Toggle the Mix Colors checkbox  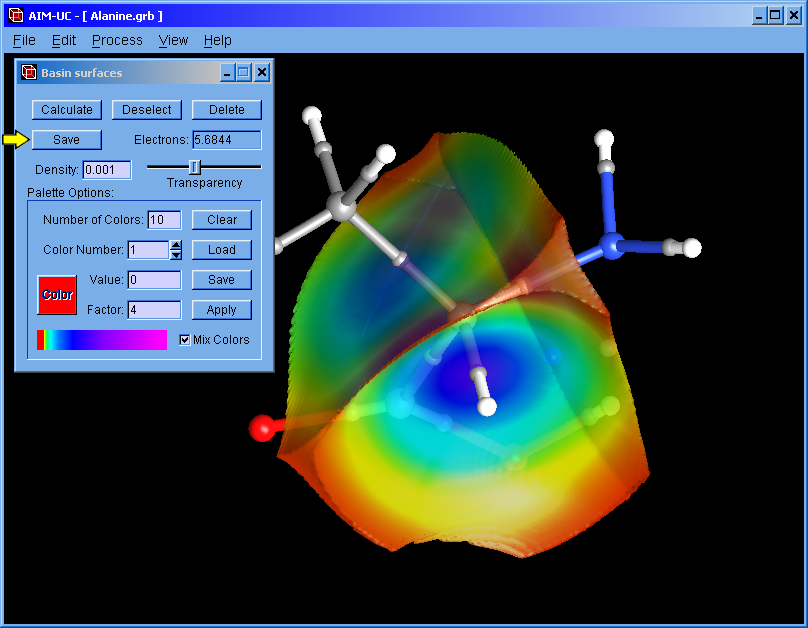click(x=184, y=340)
